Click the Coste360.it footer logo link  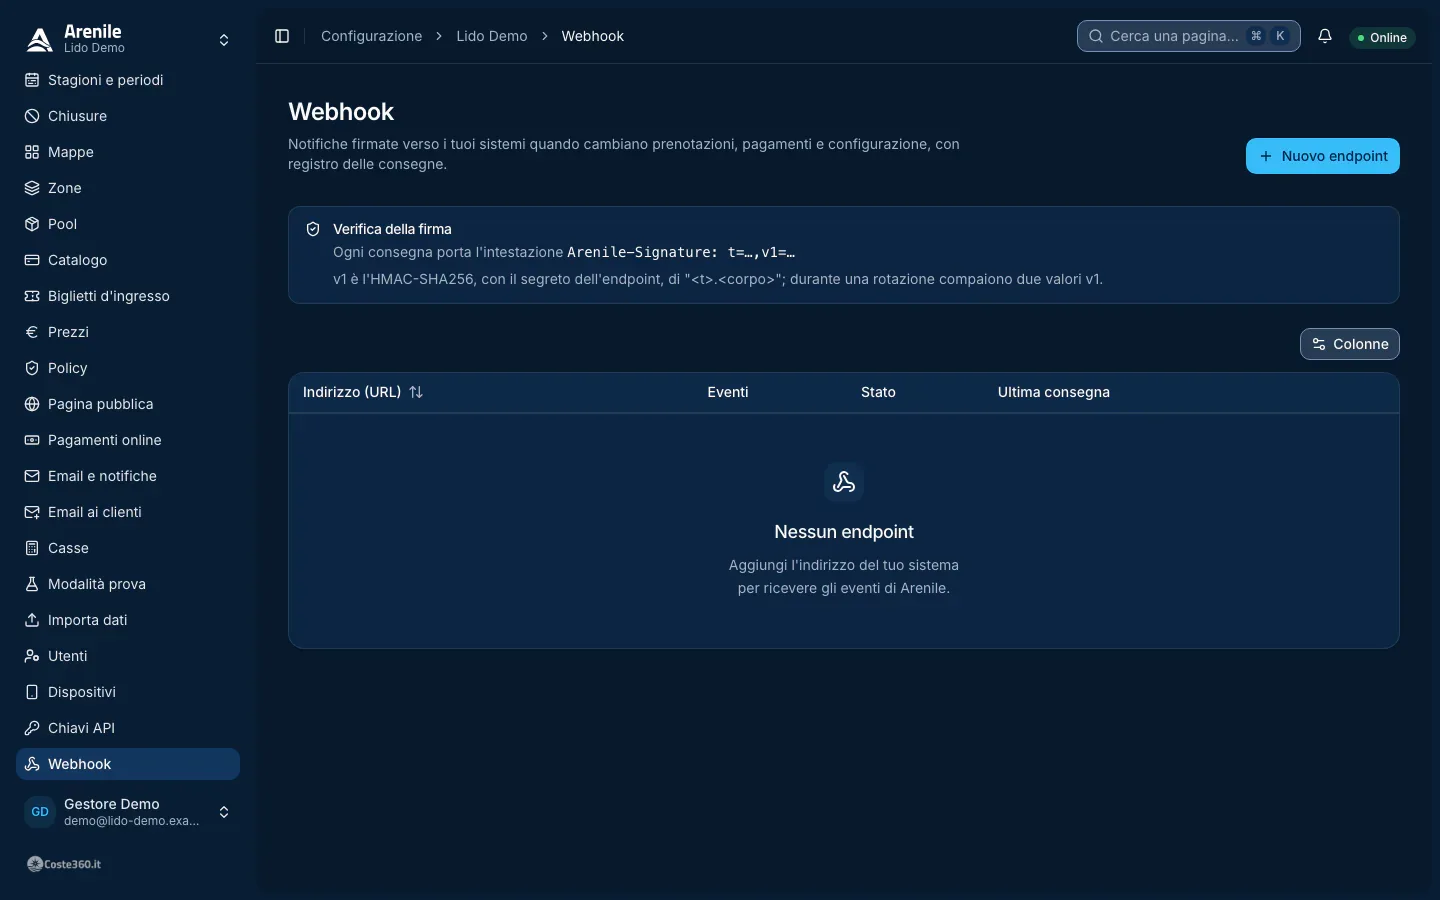click(64, 864)
